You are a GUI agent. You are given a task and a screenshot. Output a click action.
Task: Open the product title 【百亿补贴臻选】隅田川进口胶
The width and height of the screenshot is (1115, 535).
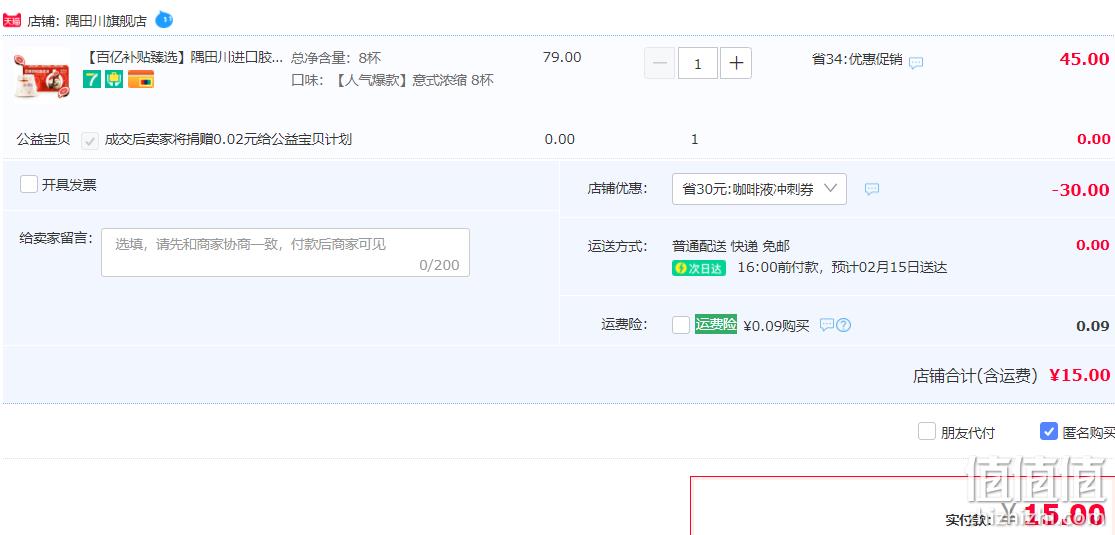point(183,58)
